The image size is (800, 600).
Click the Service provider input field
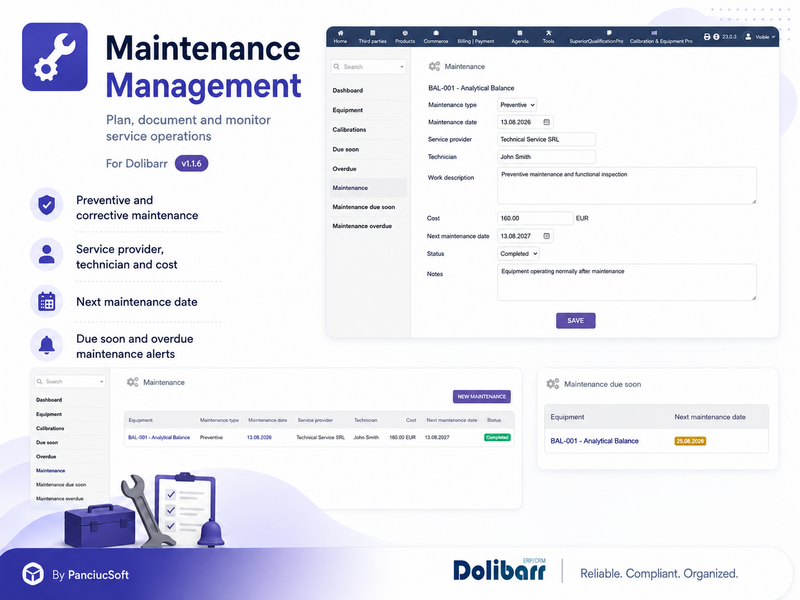click(x=546, y=139)
